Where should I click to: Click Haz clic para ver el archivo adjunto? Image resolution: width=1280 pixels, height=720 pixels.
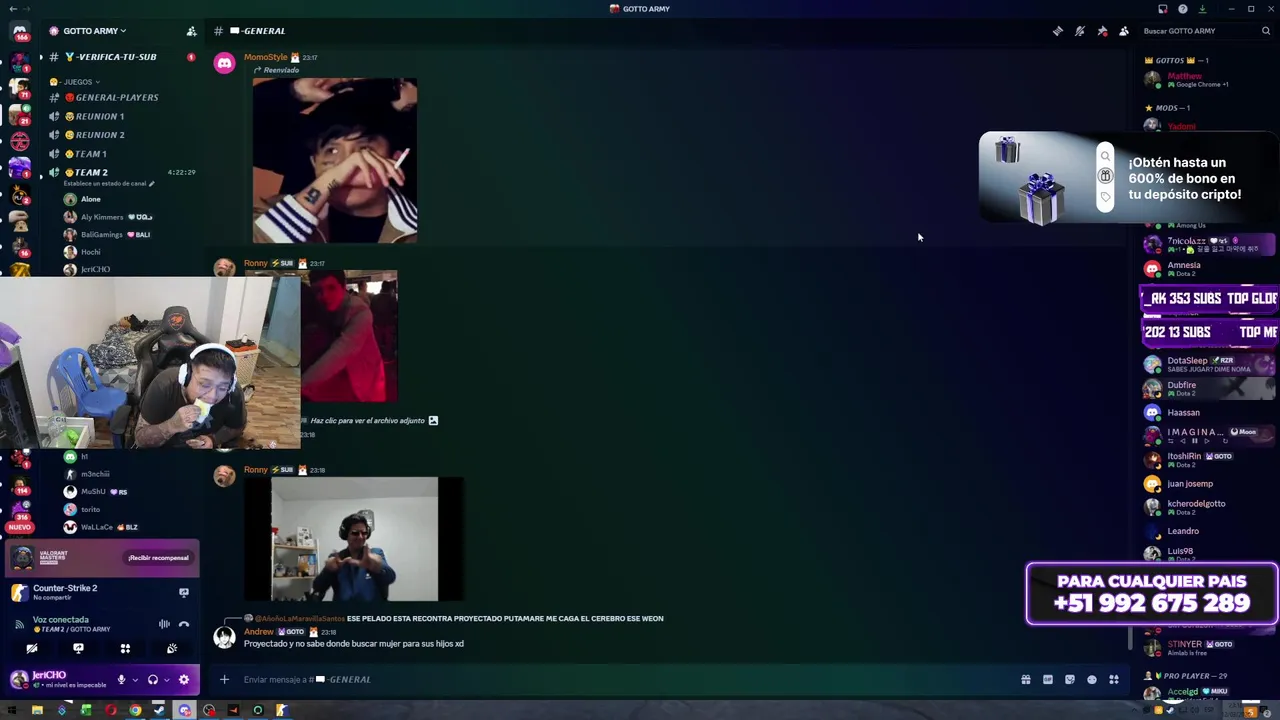pos(368,421)
